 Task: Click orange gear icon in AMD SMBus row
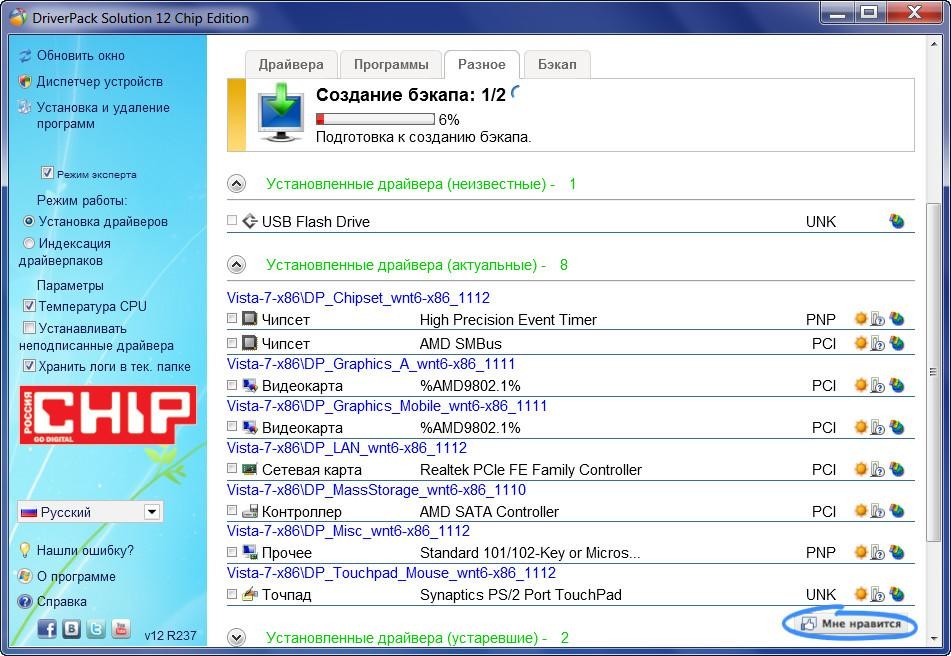[861, 343]
